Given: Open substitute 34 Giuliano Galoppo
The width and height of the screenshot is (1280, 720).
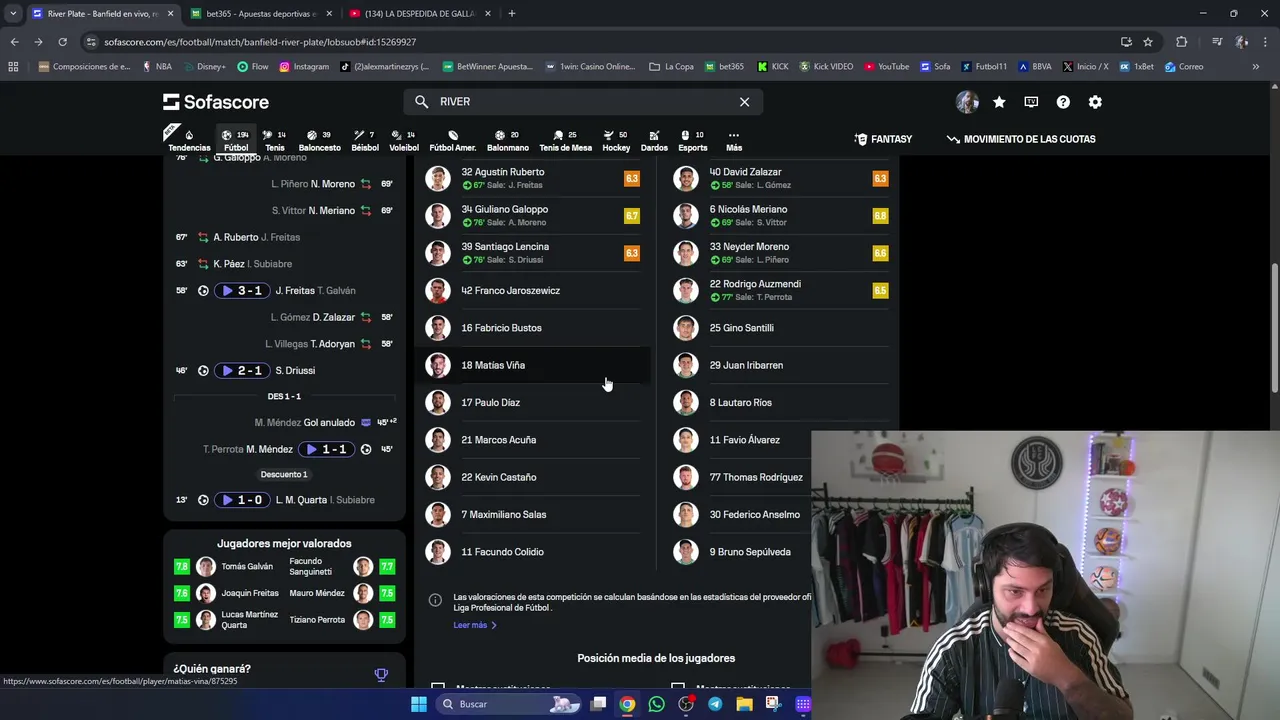Looking at the screenshot, I should tap(533, 216).
